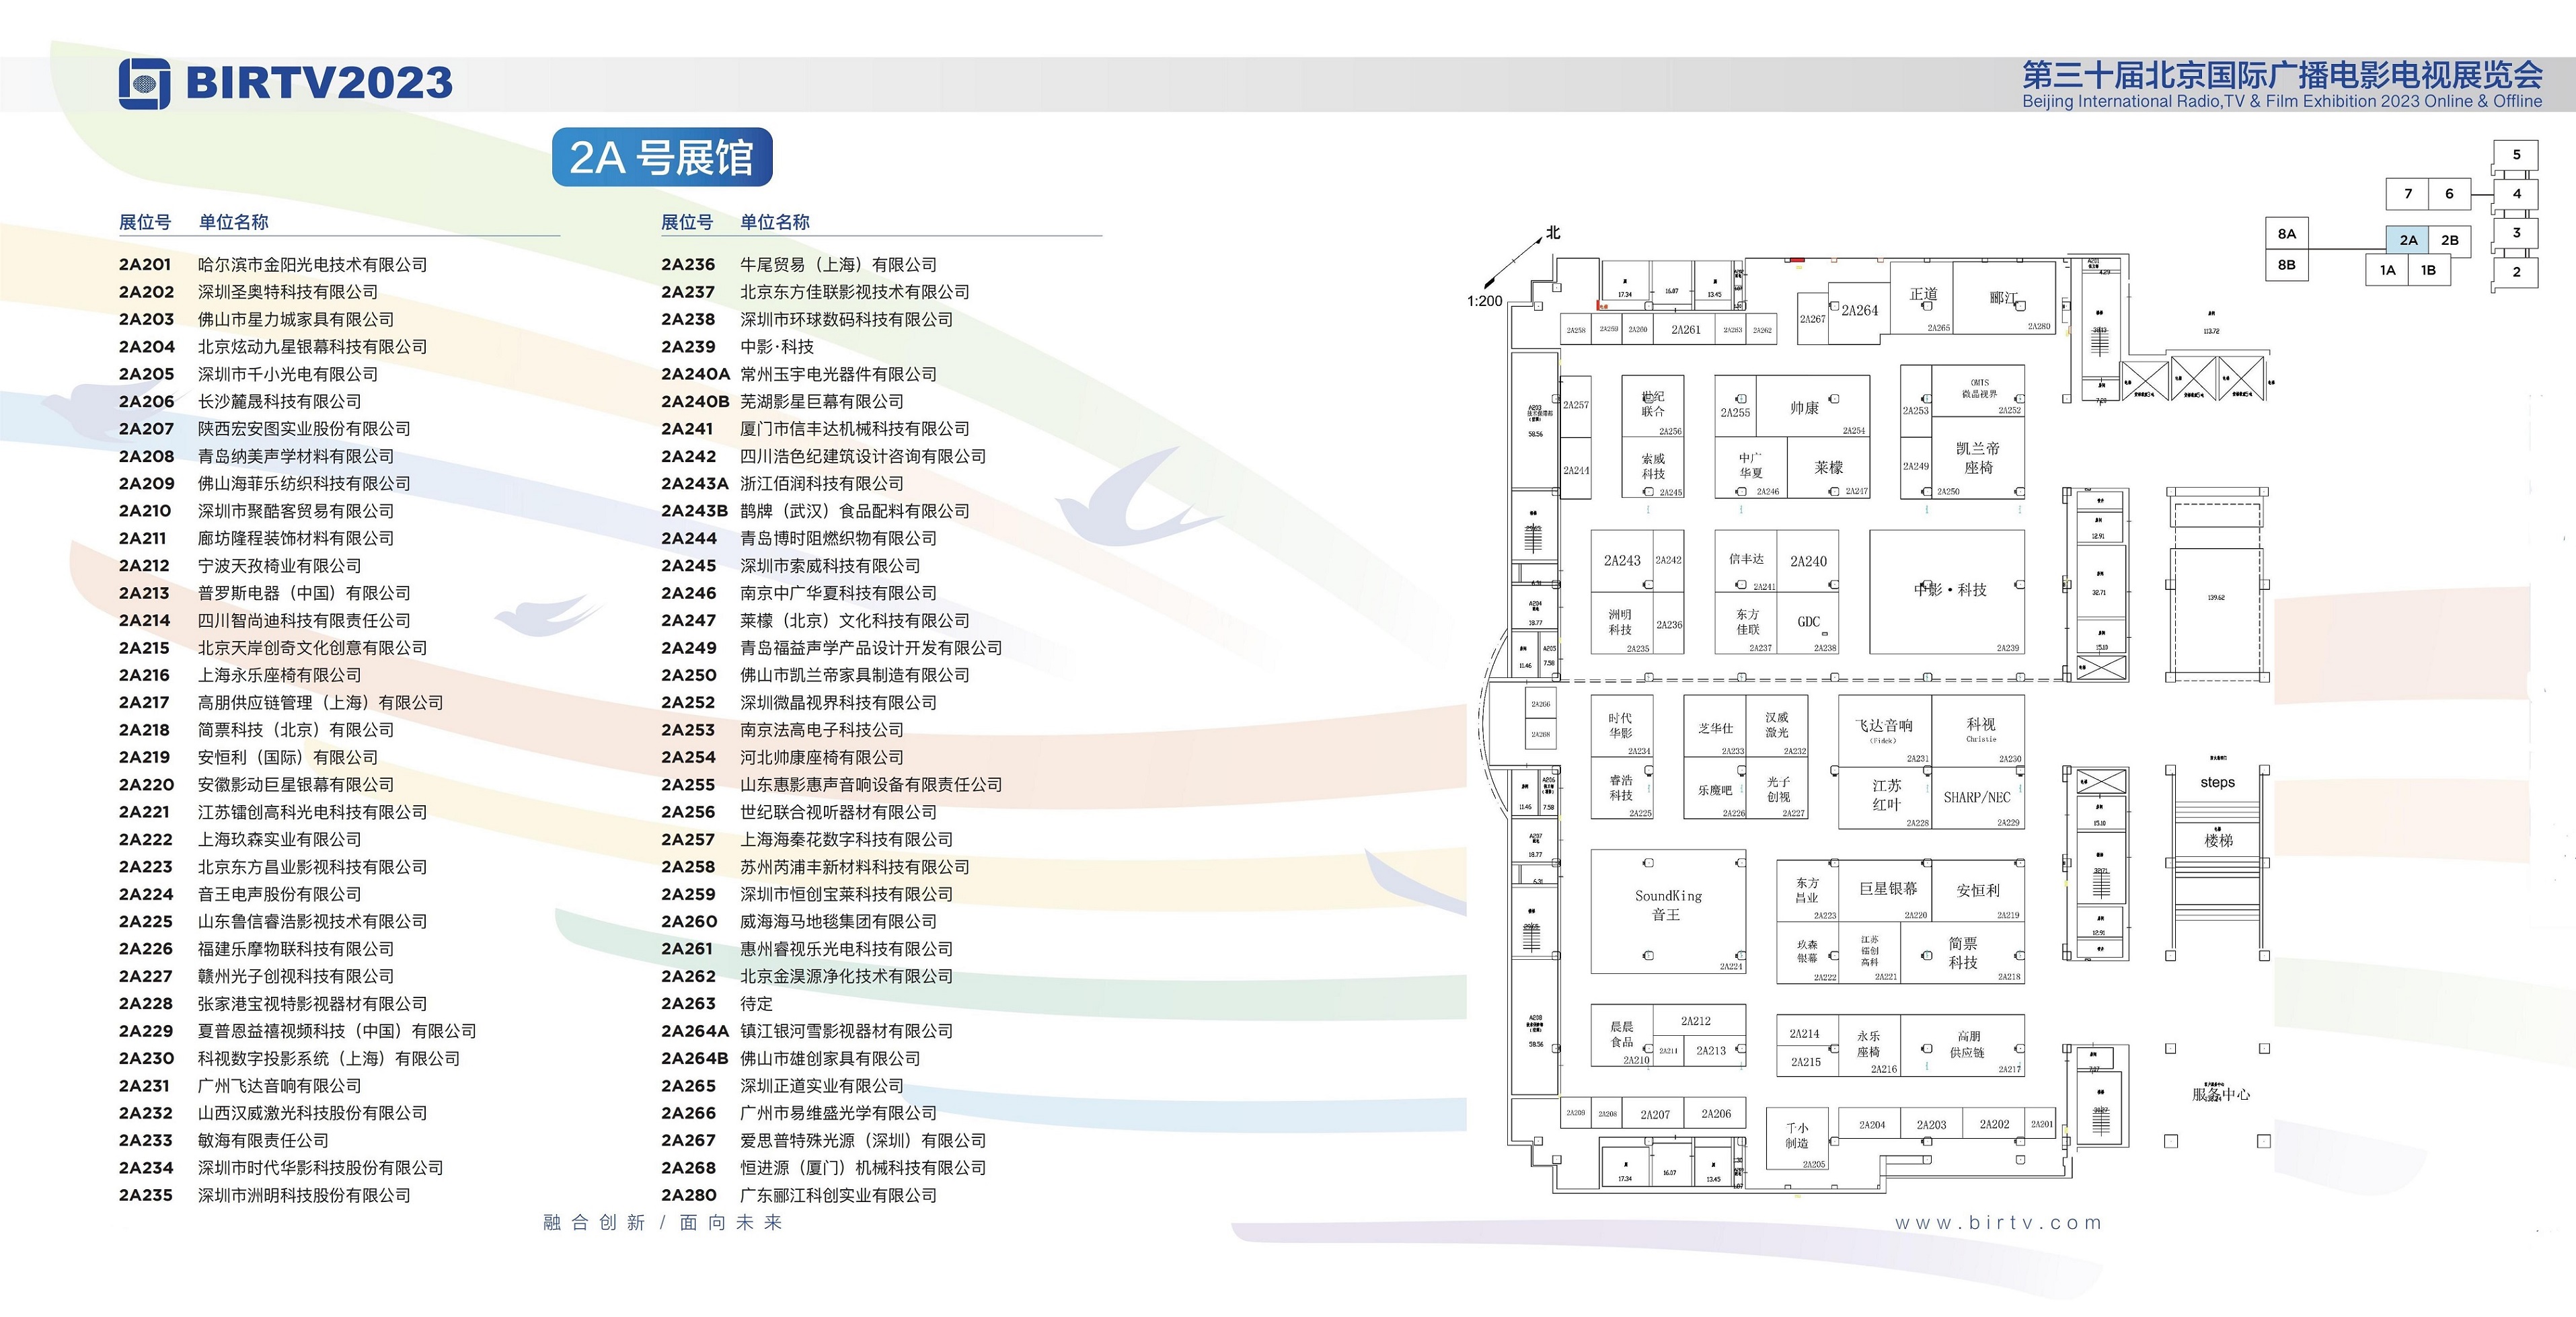This screenshot has height=1317, width=2576.
Task: Select the "莱檬" booth on floor plan
Action: [1828, 467]
